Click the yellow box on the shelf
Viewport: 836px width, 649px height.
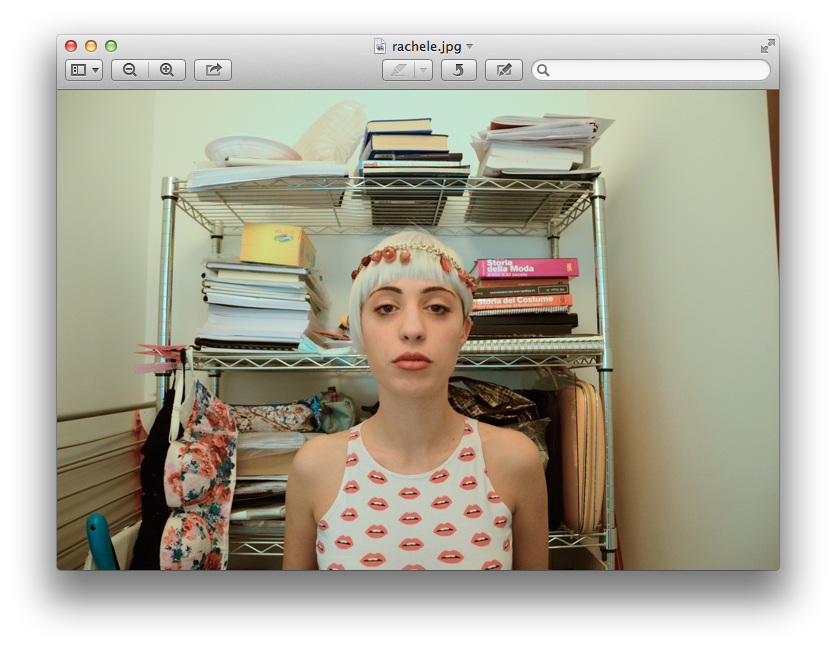277,245
